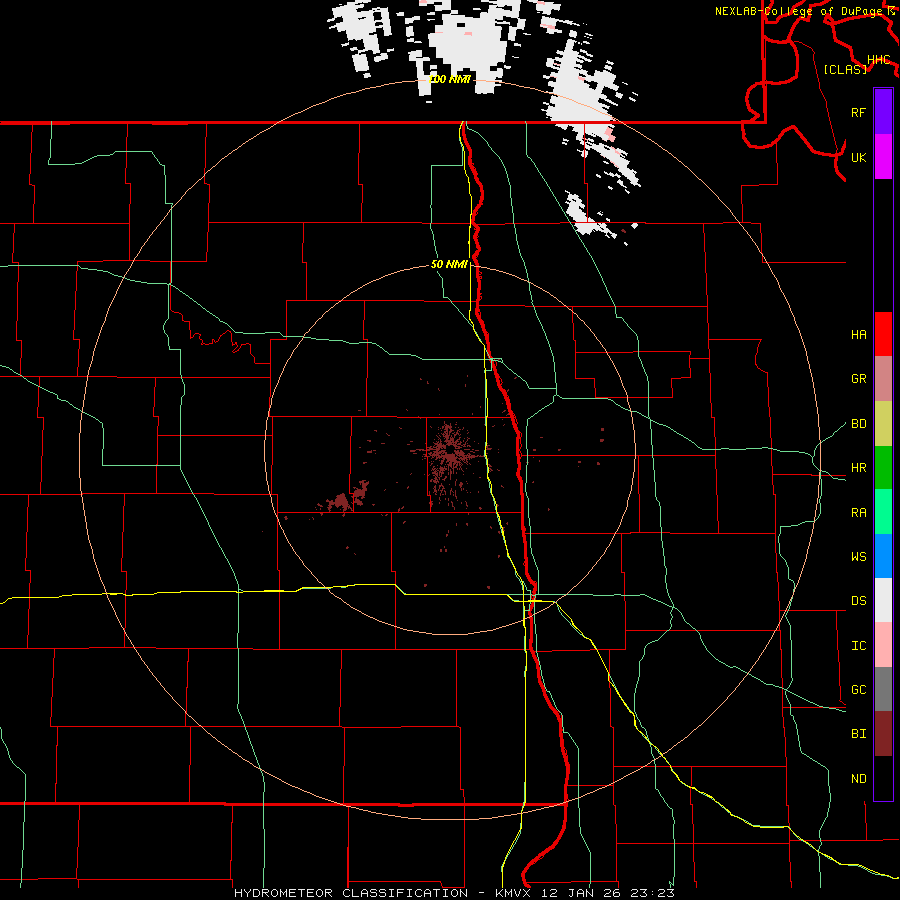The height and width of the screenshot is (900, 900).
Task: Click the 'KMVX' radar site identifier
Action: (x=516, y=893)
